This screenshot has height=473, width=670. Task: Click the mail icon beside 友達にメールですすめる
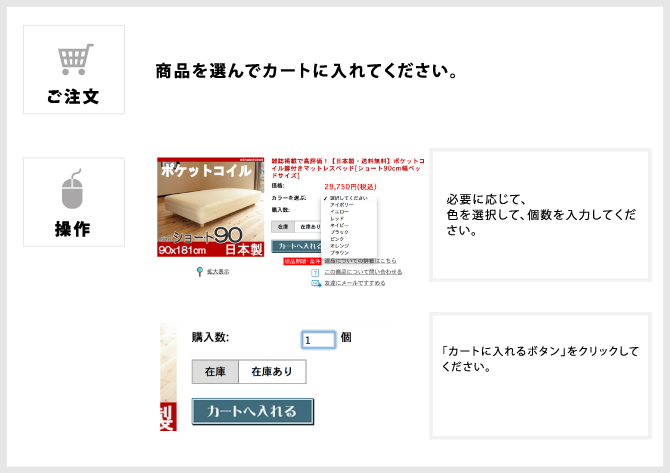tap(316, 283)
